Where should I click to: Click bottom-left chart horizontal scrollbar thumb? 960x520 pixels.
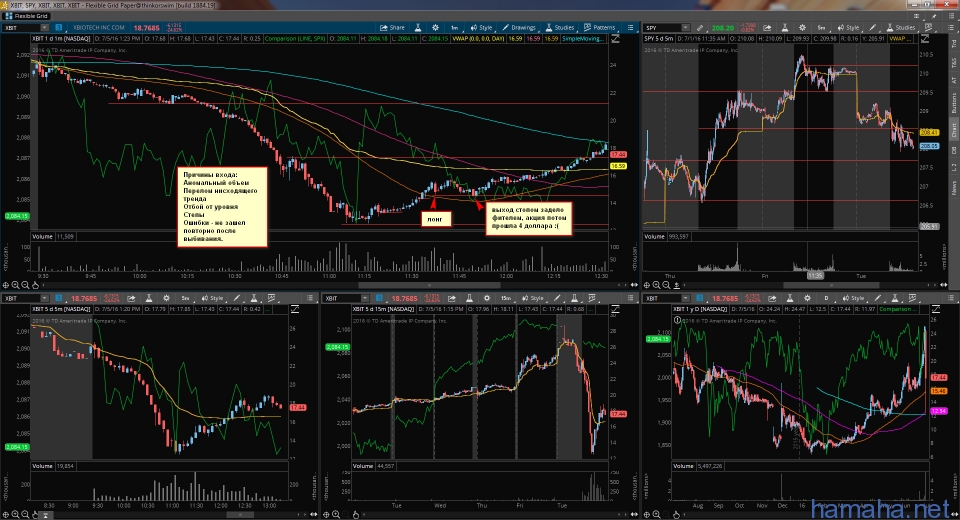240,514
